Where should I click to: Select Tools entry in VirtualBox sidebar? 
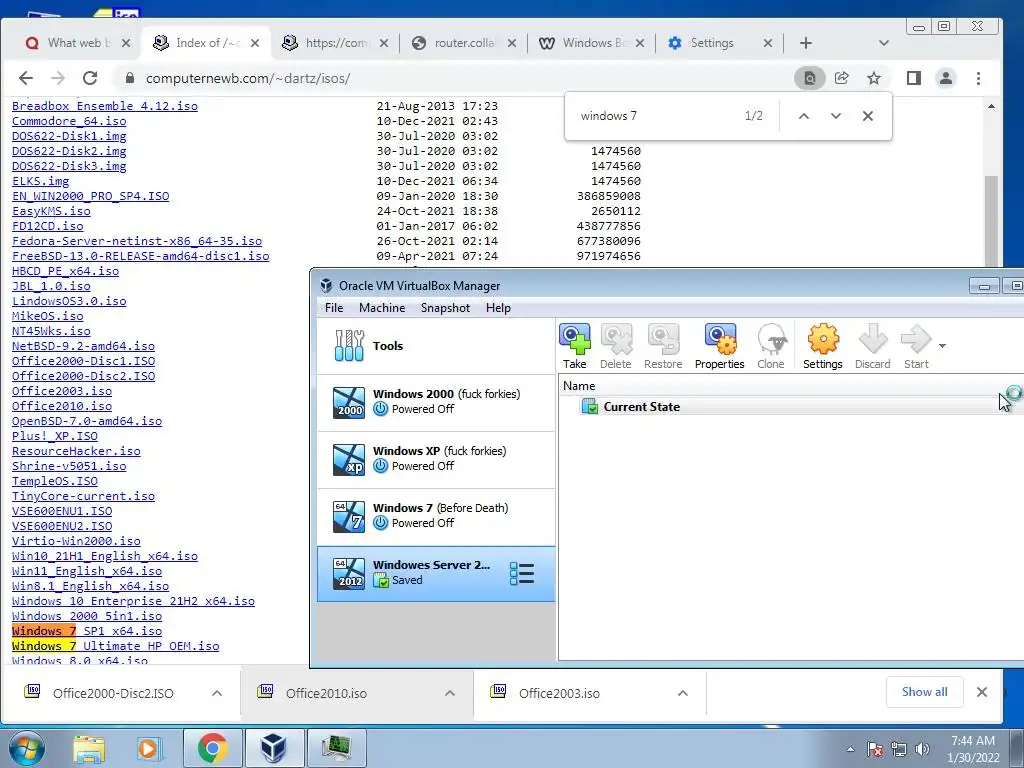pyautogui.click(x=436, y=346)
